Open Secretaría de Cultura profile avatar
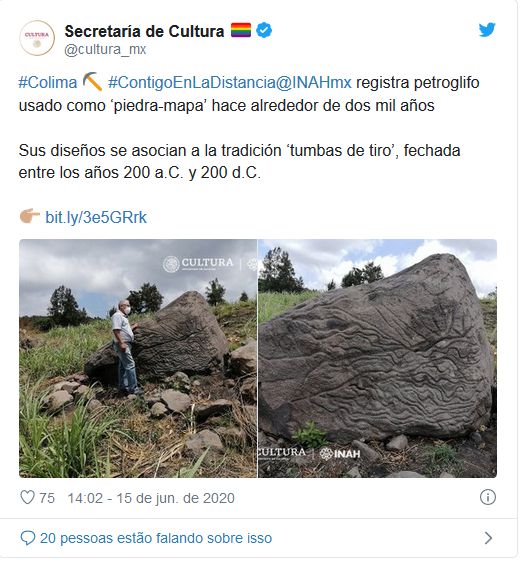The height and width of the screenshot is (562, 524). (x=37, y=38)
